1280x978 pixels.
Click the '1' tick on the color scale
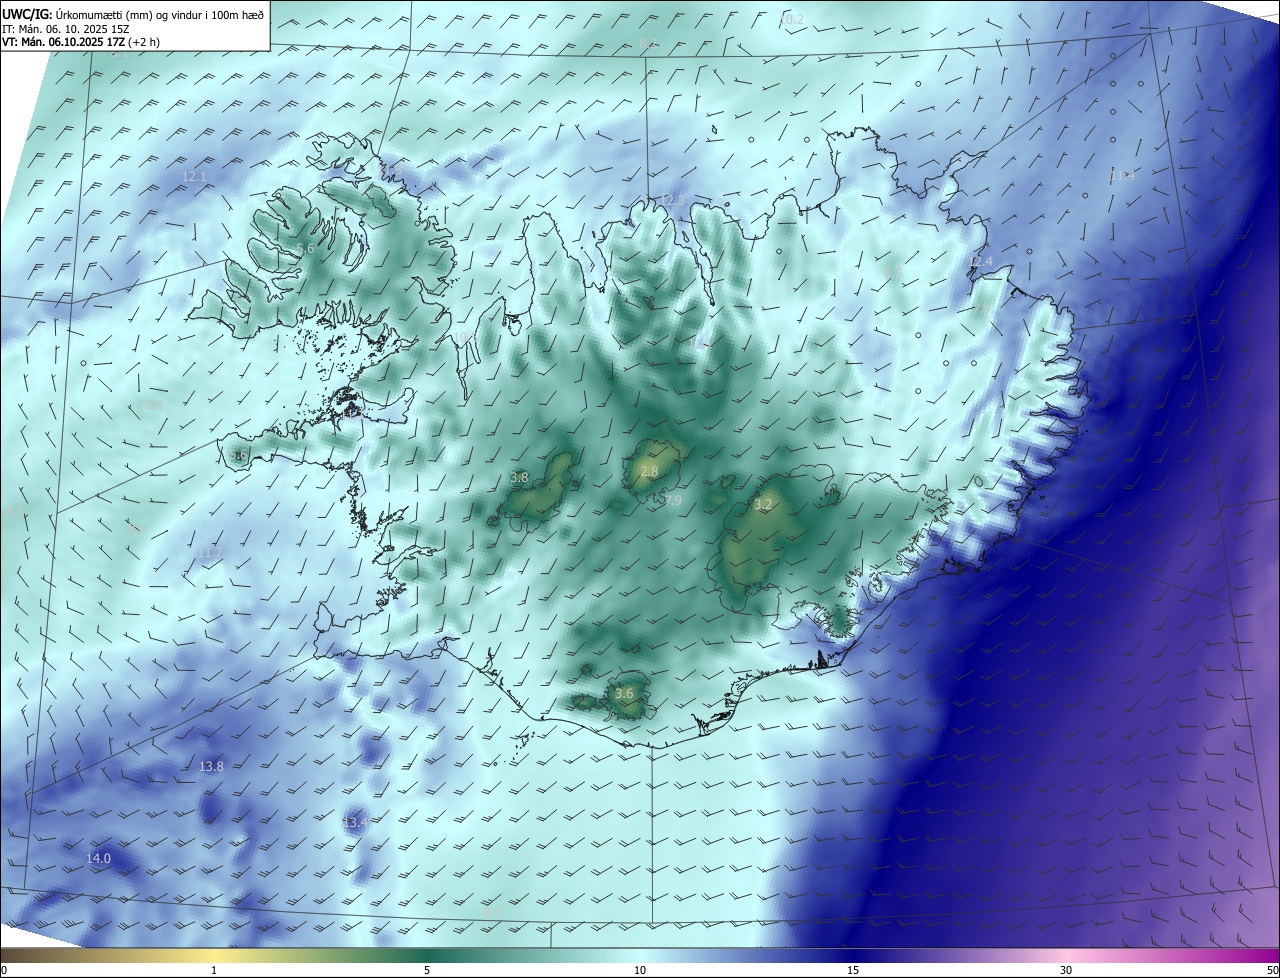pyautogui.click(x=215, y=970)
